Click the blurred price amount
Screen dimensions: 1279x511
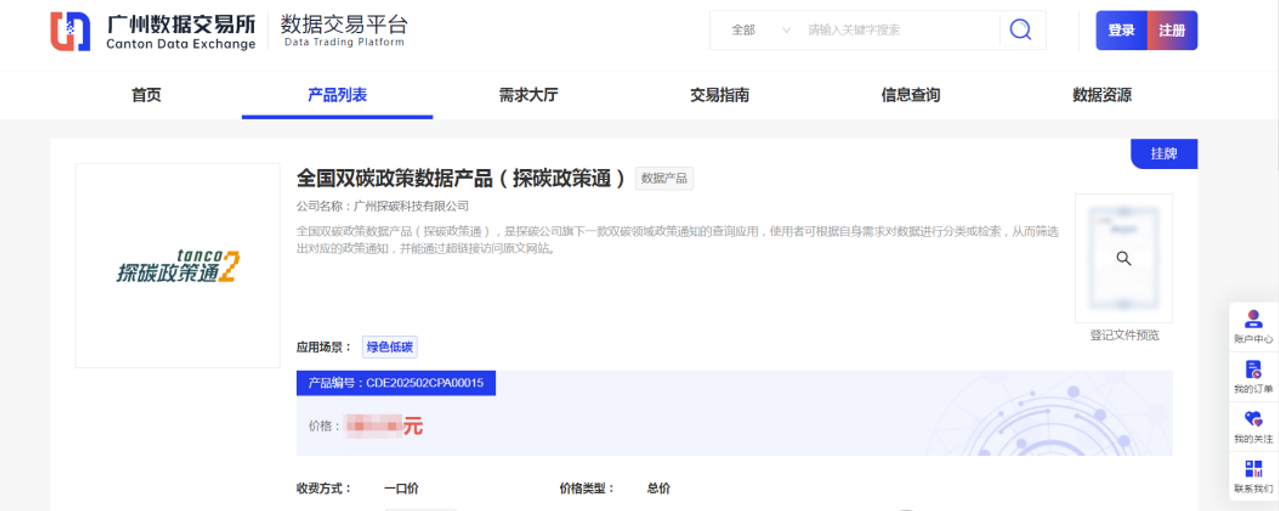373,426
